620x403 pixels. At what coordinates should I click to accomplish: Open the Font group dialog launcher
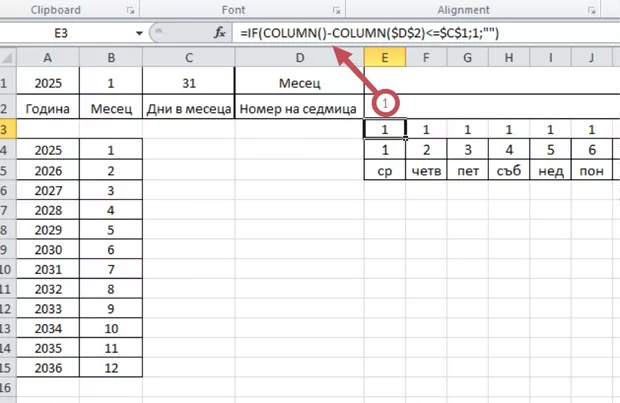point(336,11)
